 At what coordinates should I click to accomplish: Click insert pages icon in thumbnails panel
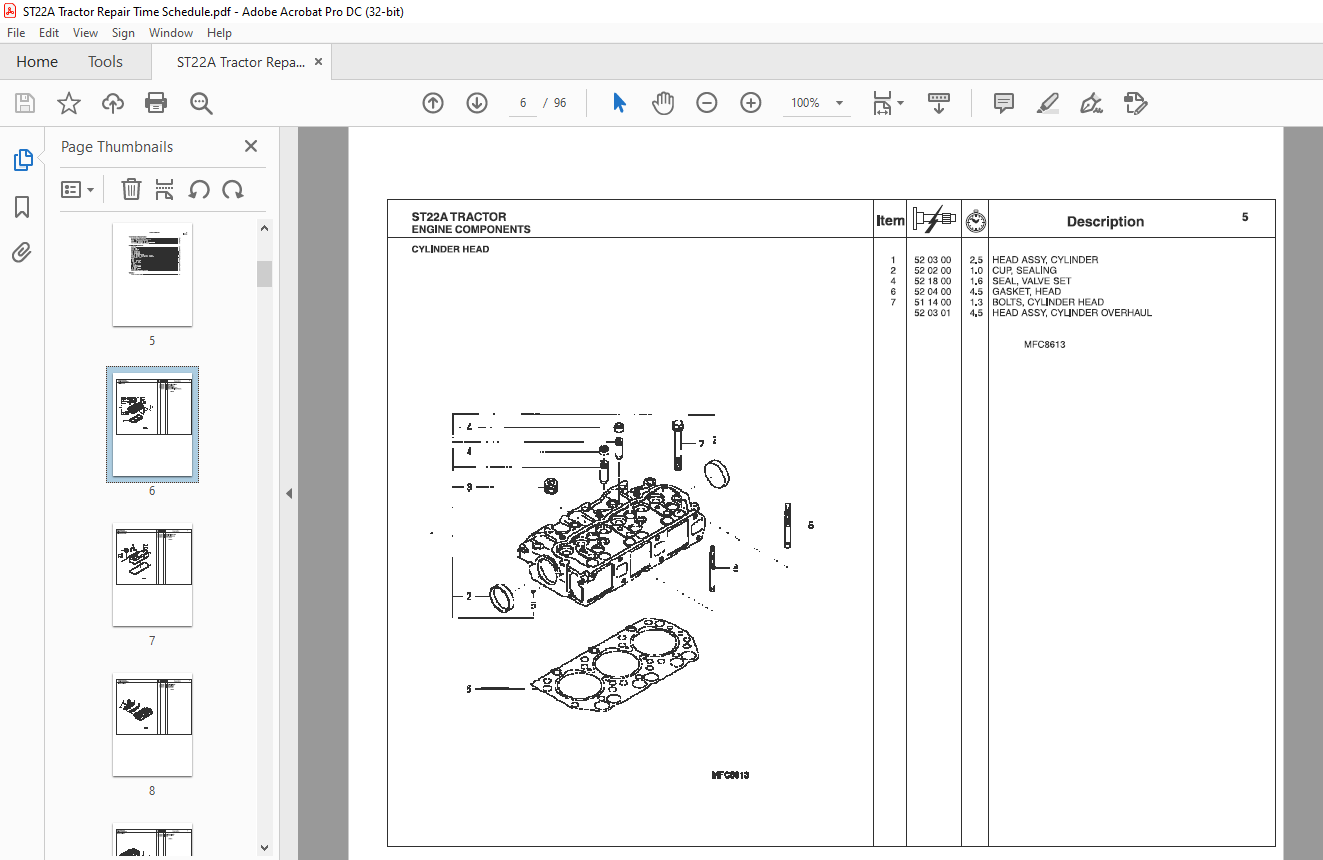165,189
